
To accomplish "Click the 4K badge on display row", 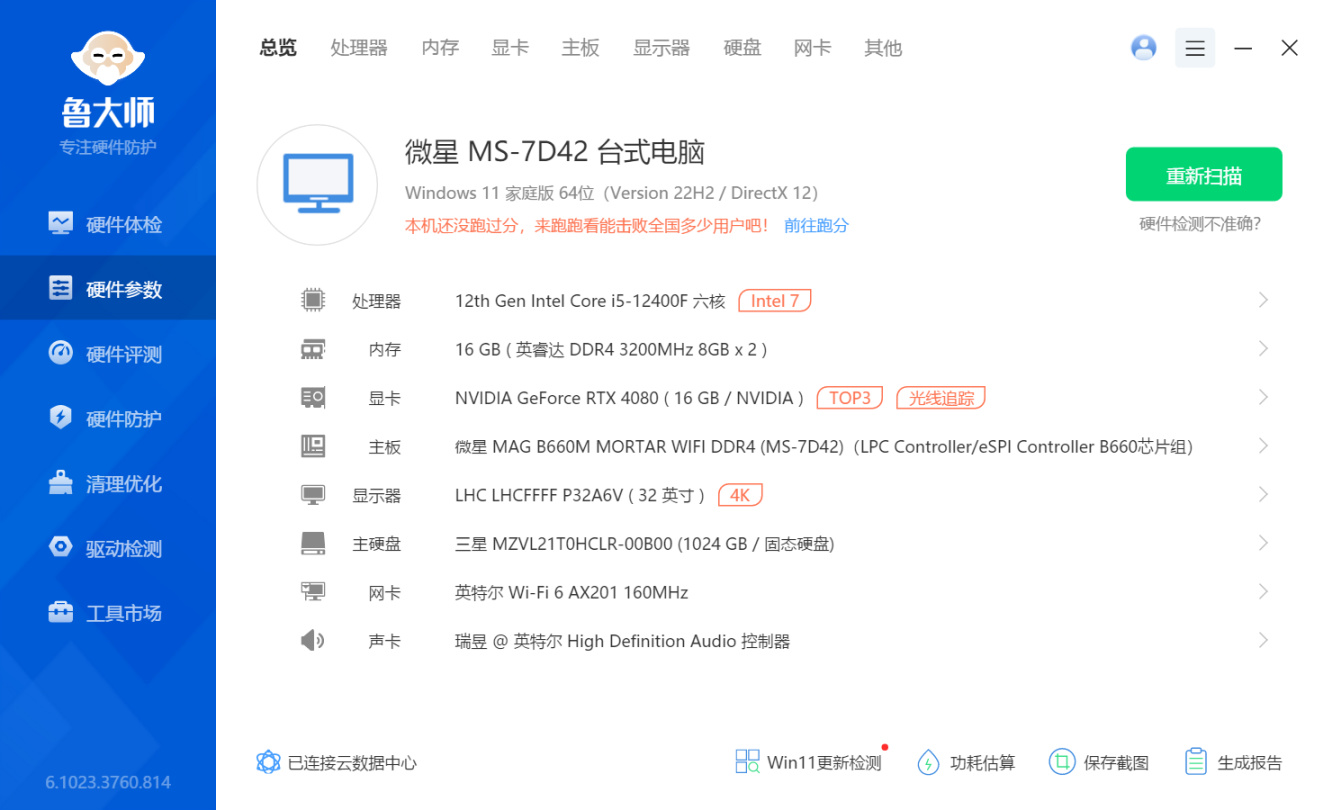I will [740, 495].
